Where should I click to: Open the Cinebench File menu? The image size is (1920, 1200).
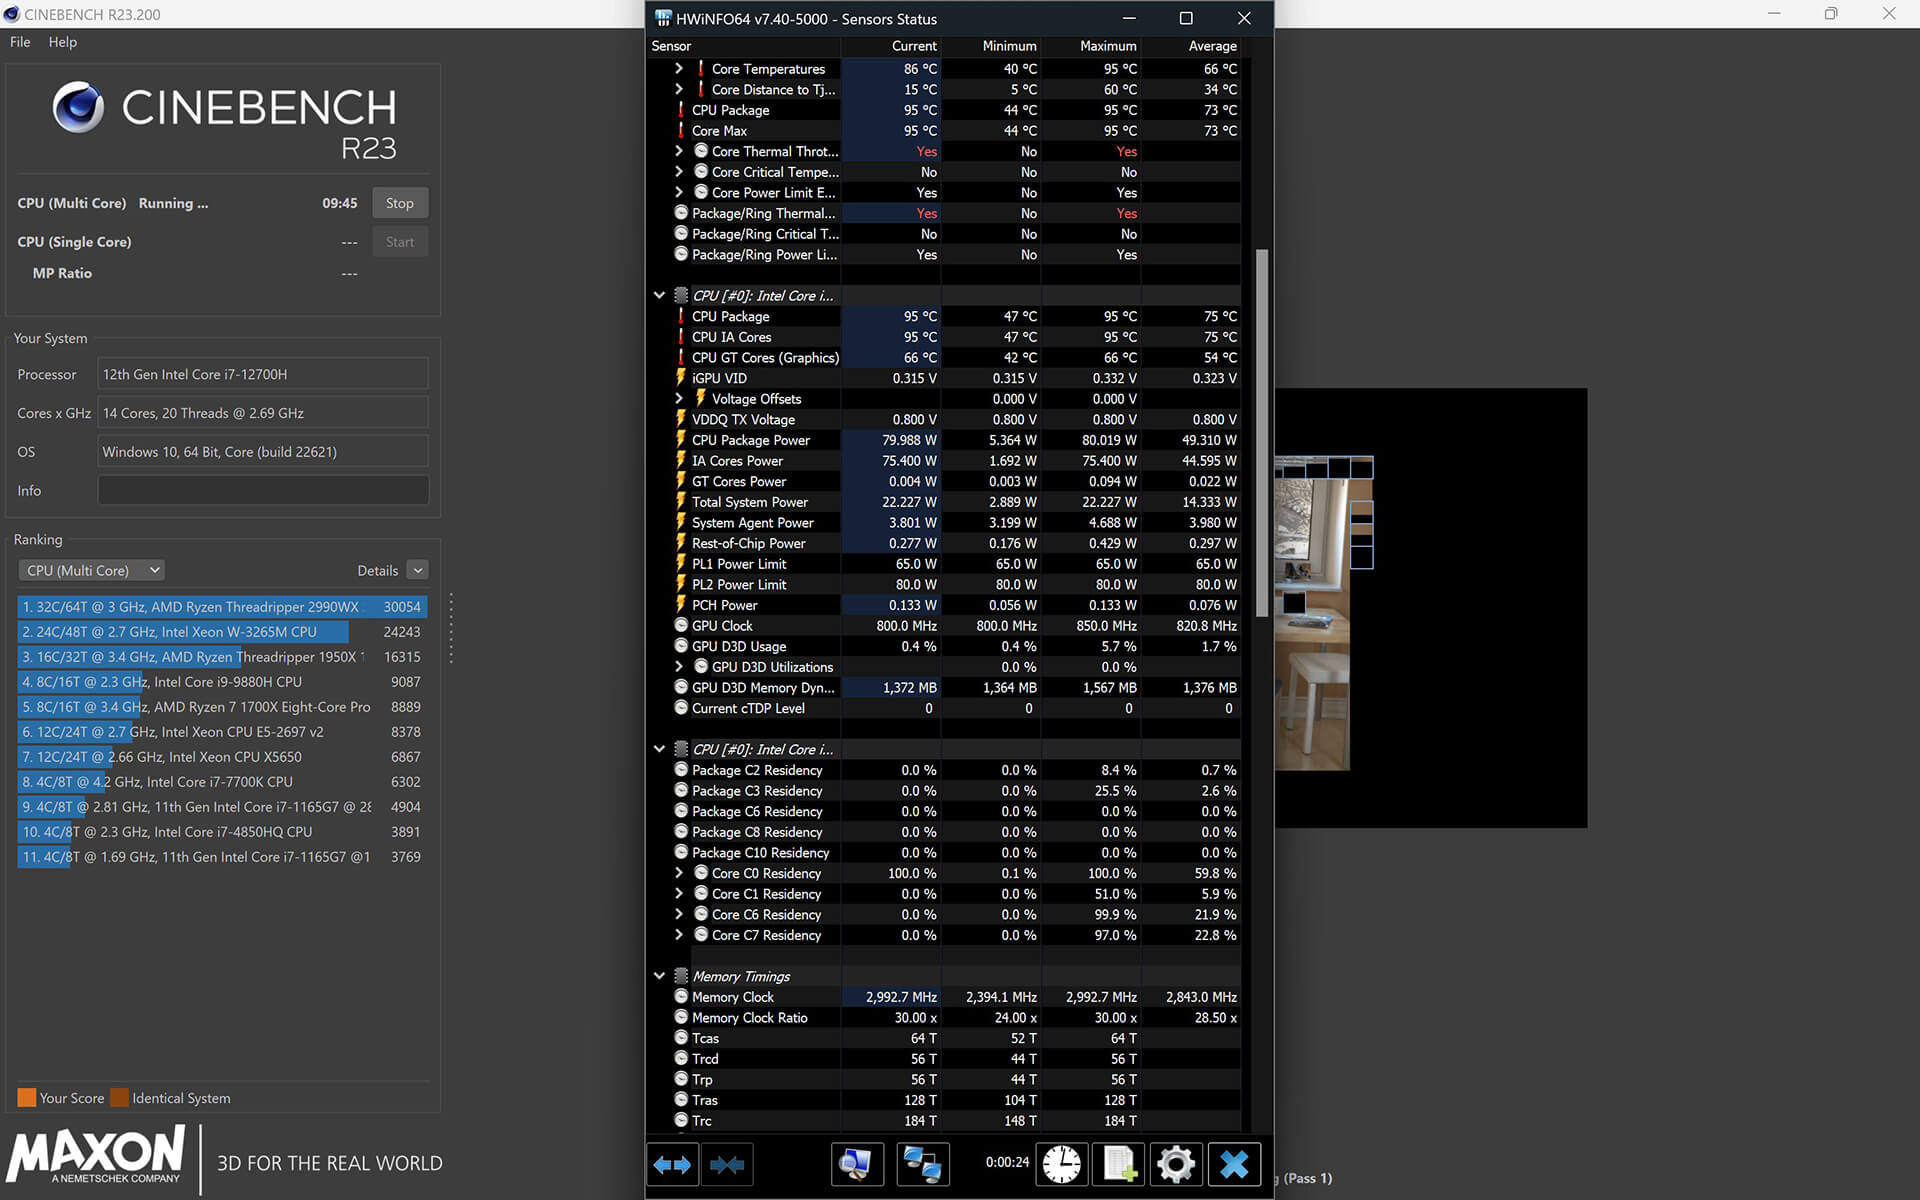coord(20,42)
